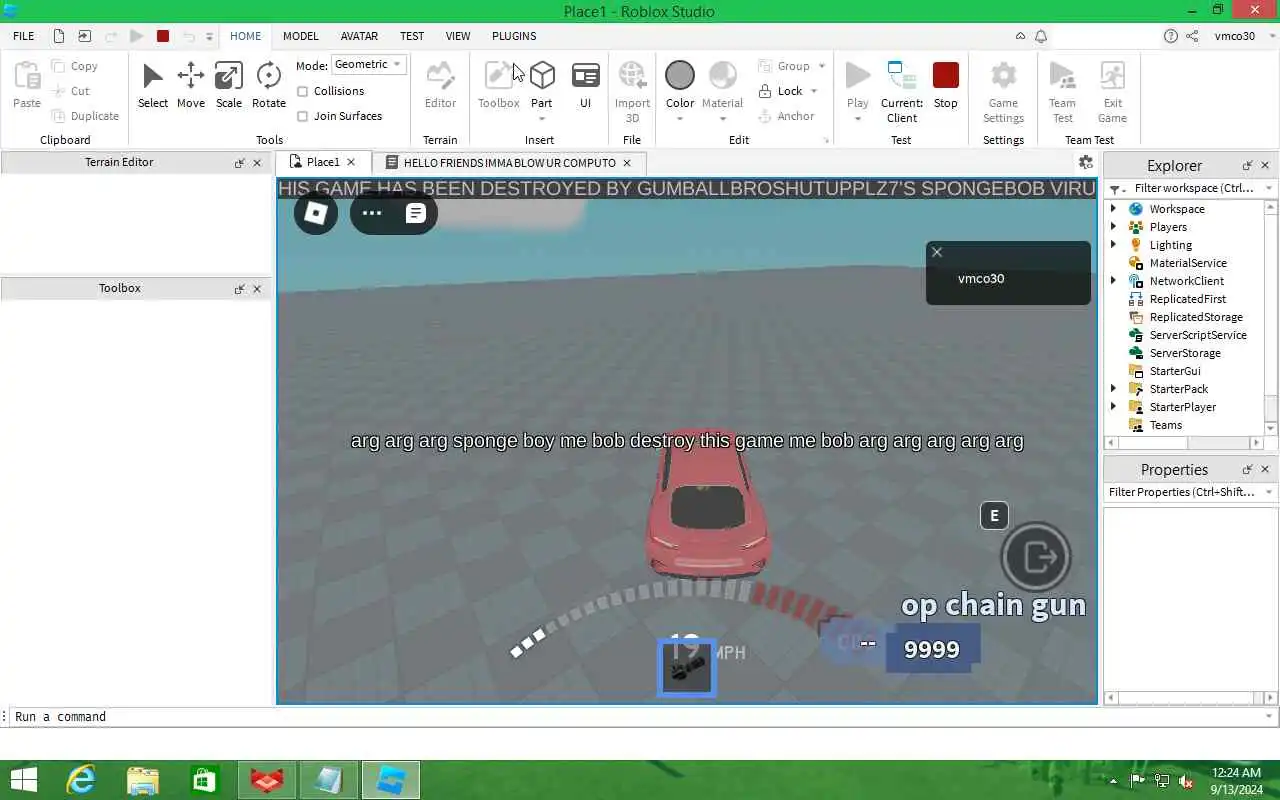Viewport: 1280px width, 800px height.
Task: Expand the NetworkClient tree node
Action: 1113,281
